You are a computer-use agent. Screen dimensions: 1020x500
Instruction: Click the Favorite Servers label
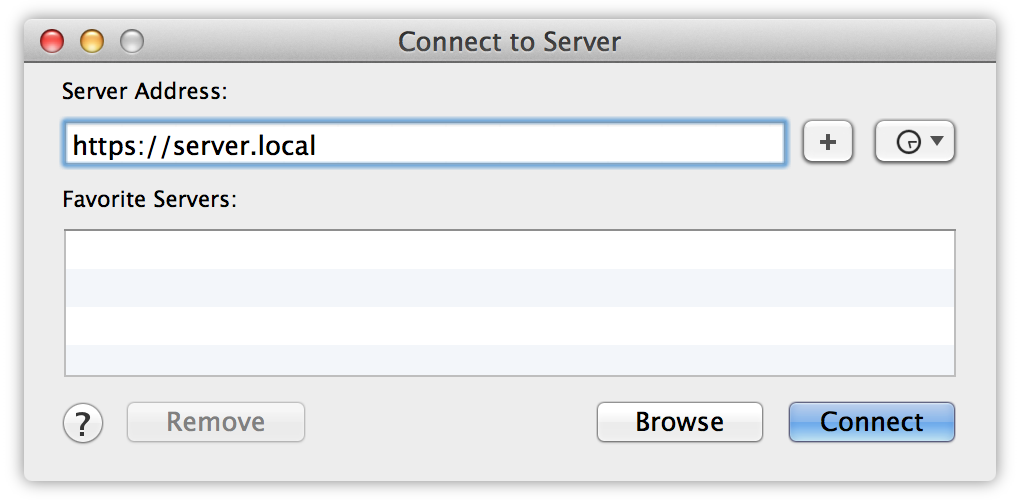(150, 199)
